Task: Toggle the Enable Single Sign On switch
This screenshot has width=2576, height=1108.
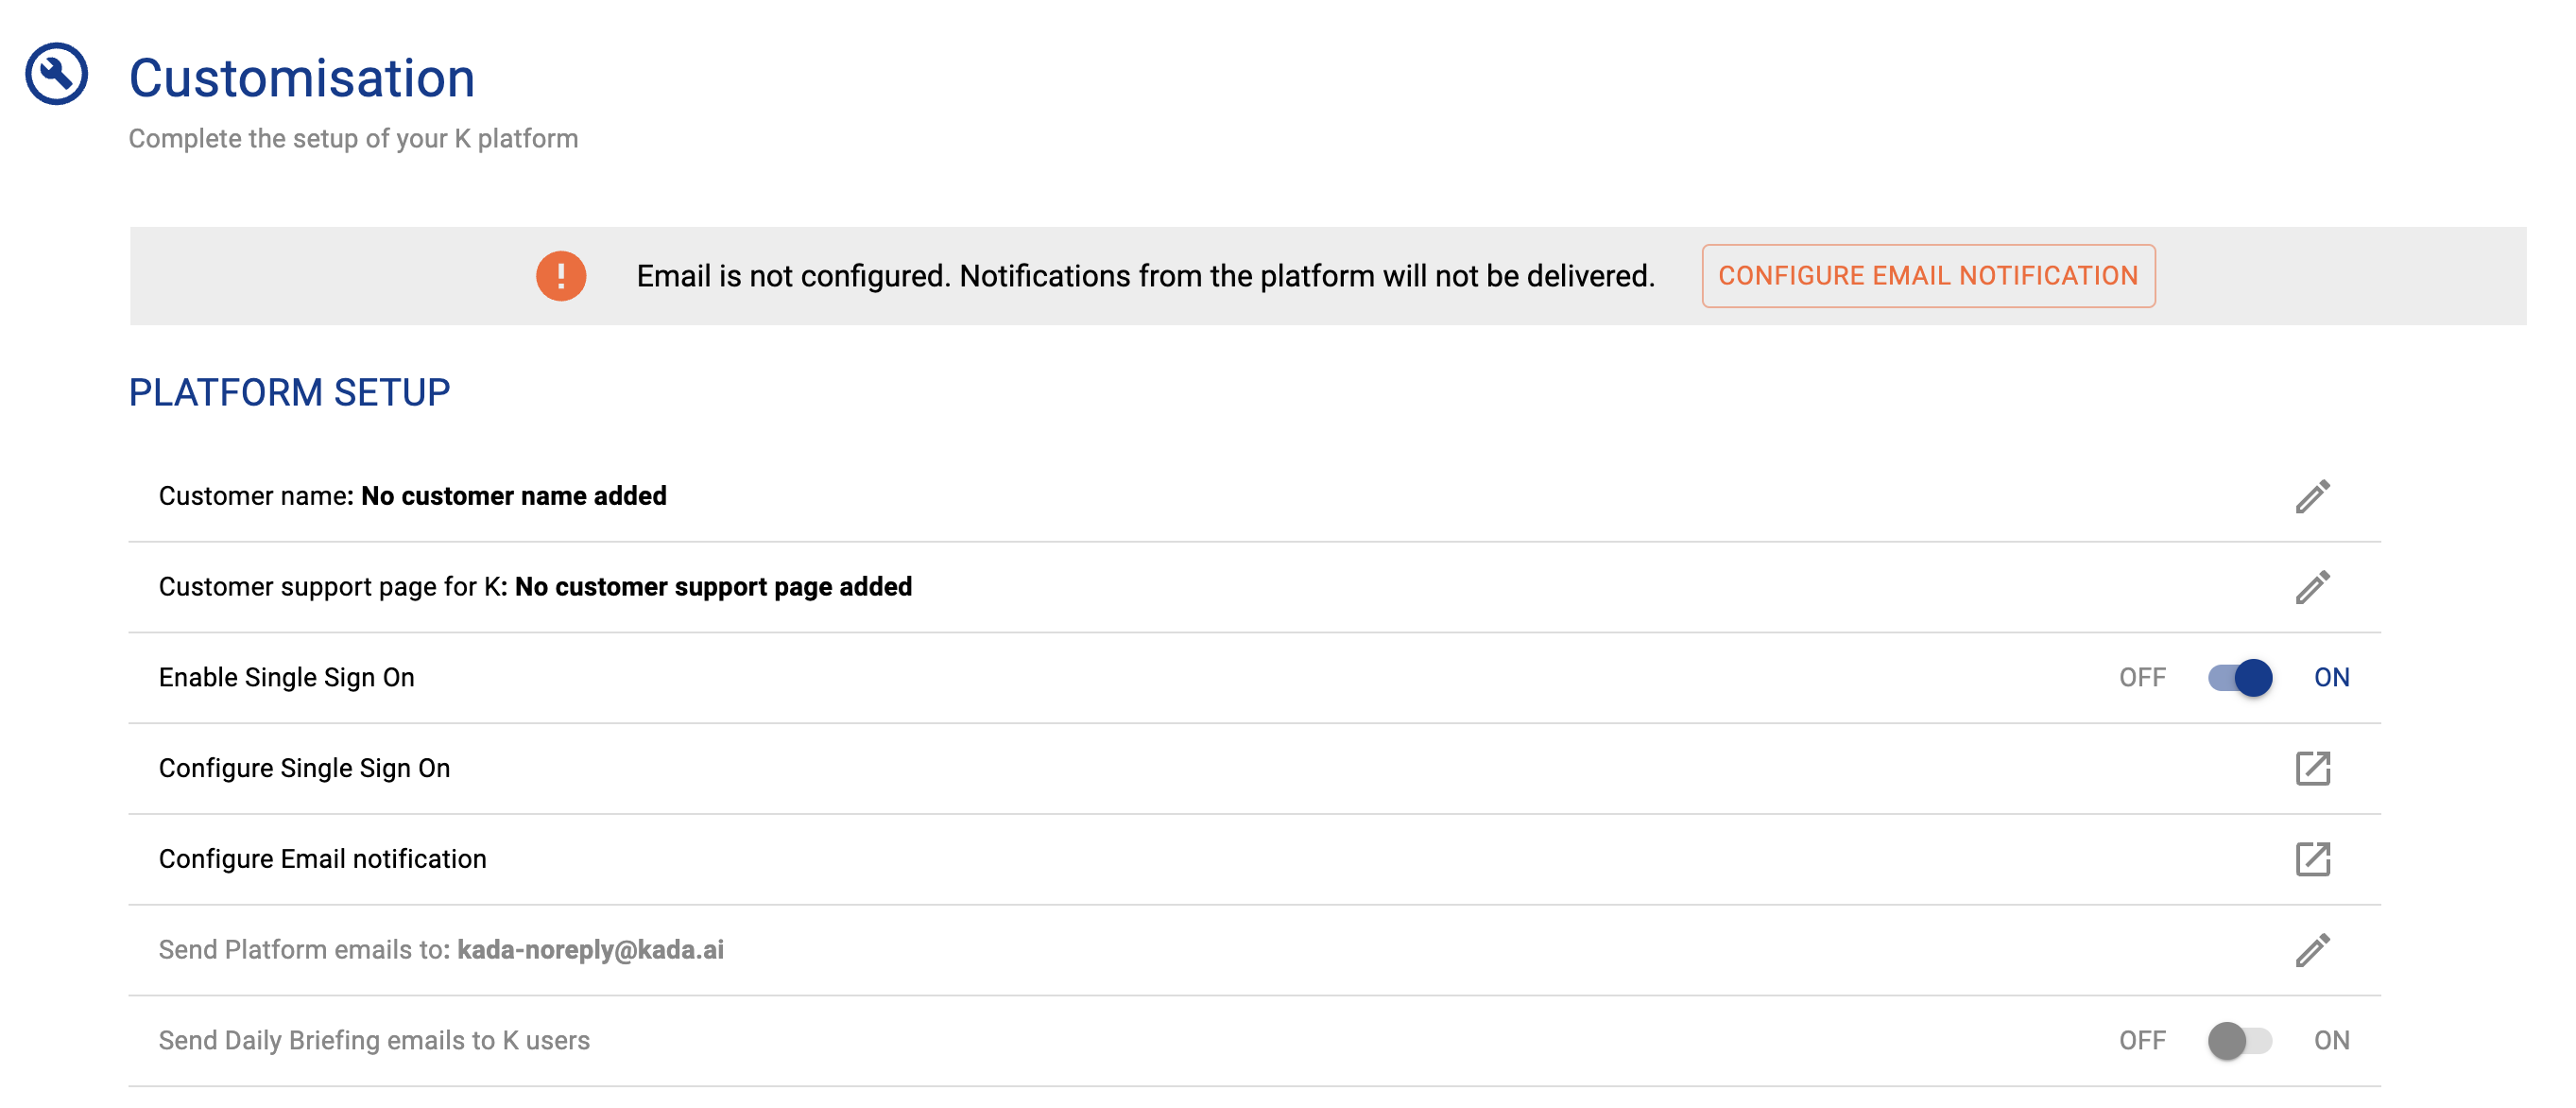Action: (x=2240, y=678)
